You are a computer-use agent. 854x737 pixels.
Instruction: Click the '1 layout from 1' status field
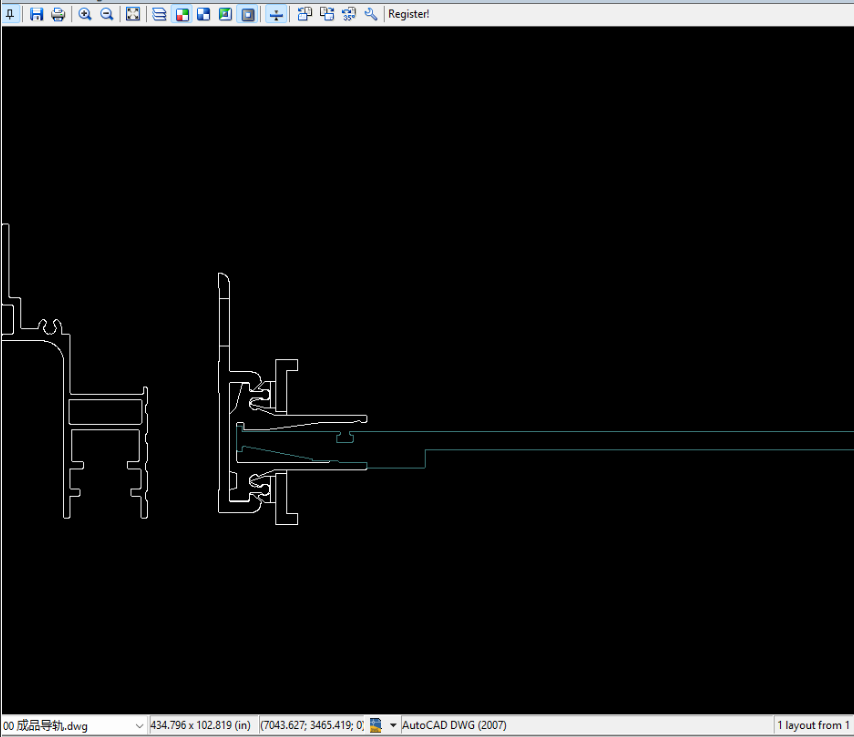812,725
